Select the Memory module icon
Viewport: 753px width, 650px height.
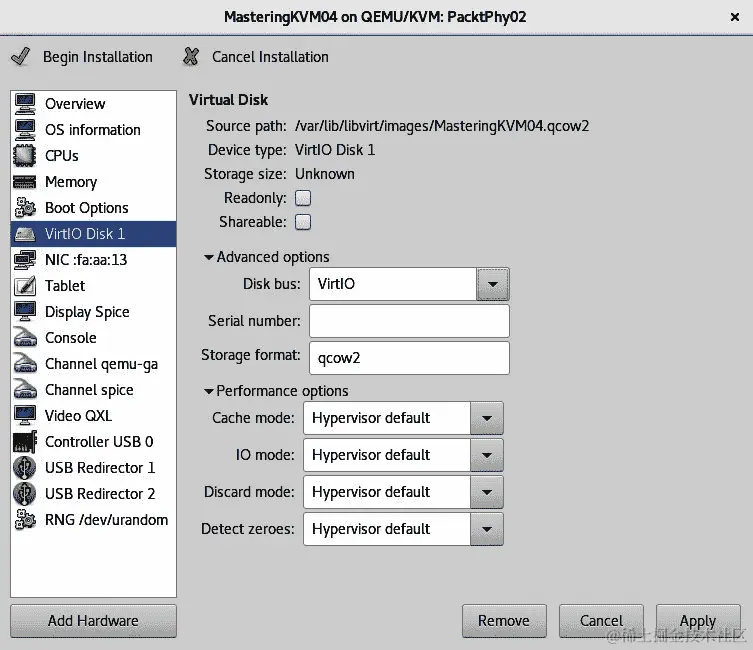point(25,182)
